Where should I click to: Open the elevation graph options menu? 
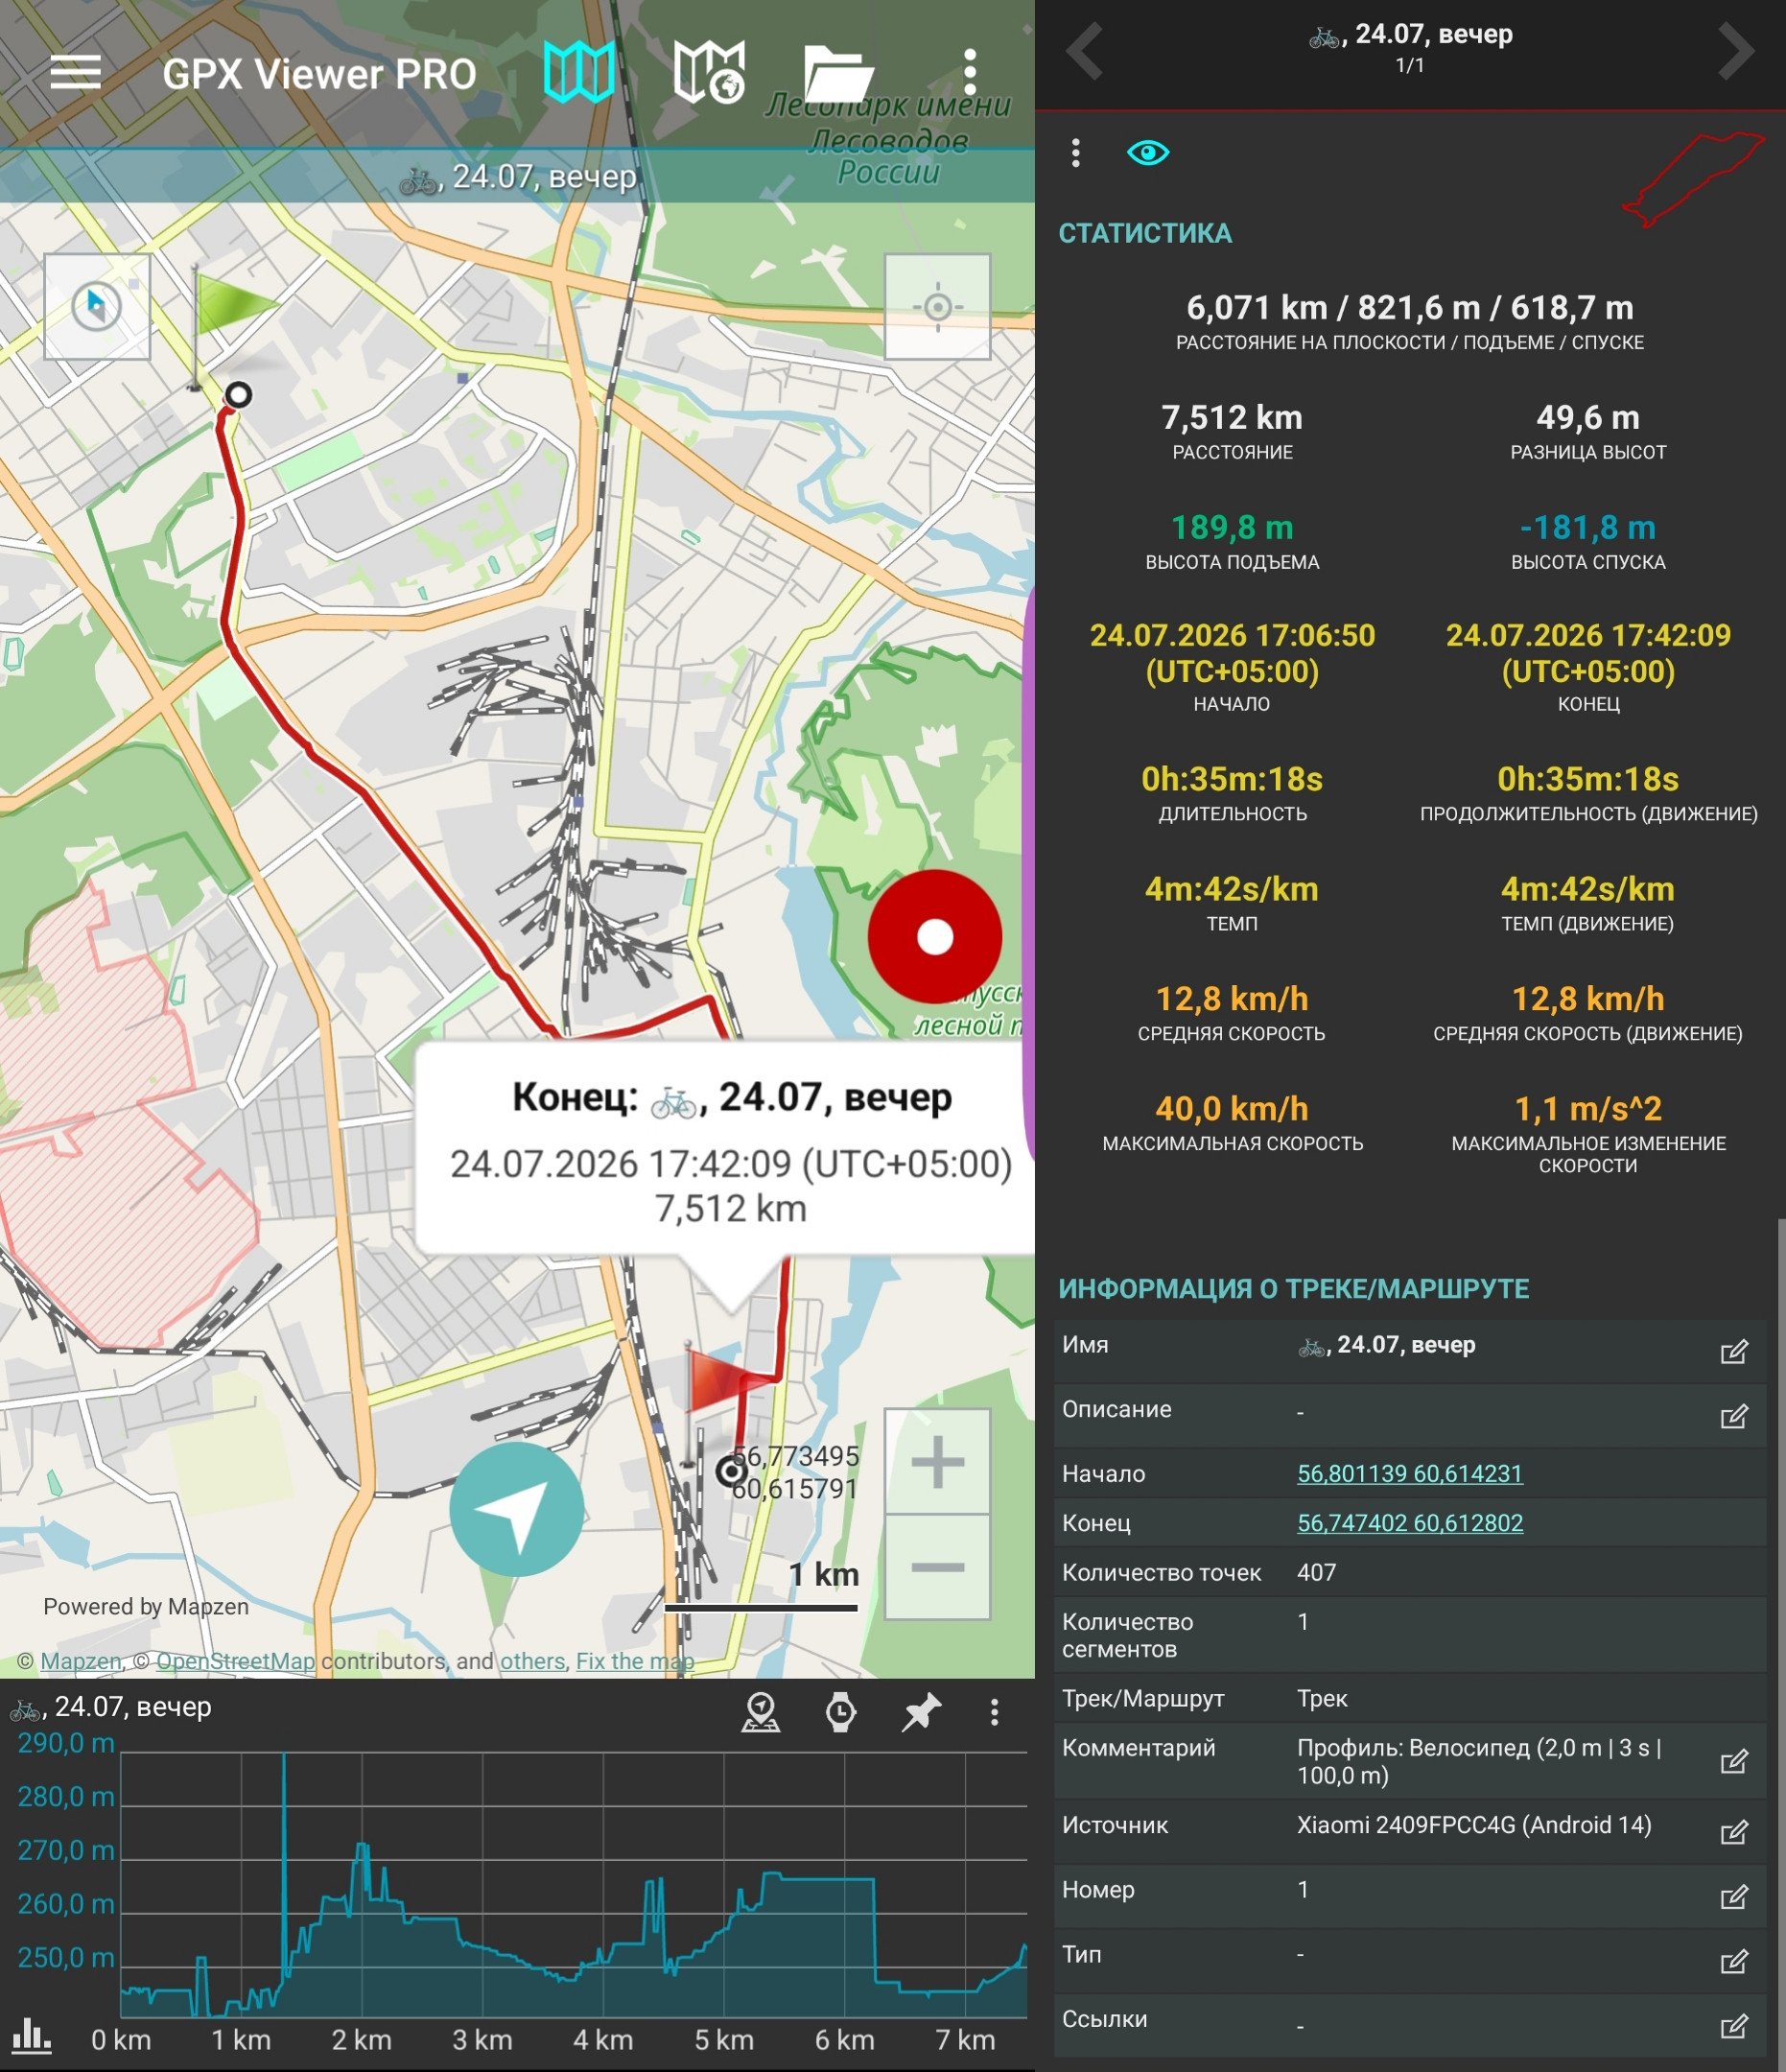coord(994,1712)
